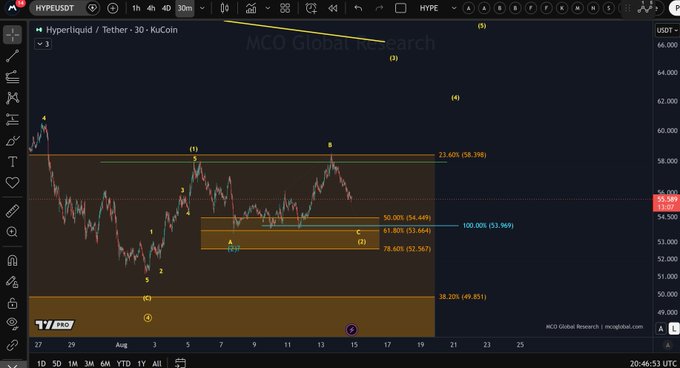Set date range to 5D
The image size is (680, 368).
57,364
